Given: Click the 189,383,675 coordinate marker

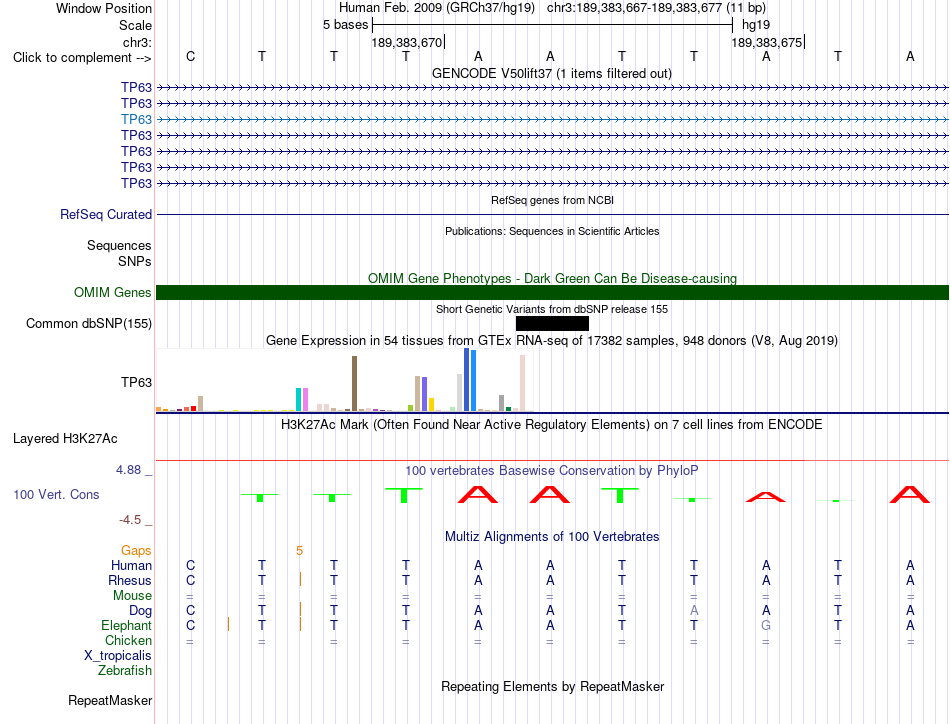Looking at the screenshot, I should [766, 42].
